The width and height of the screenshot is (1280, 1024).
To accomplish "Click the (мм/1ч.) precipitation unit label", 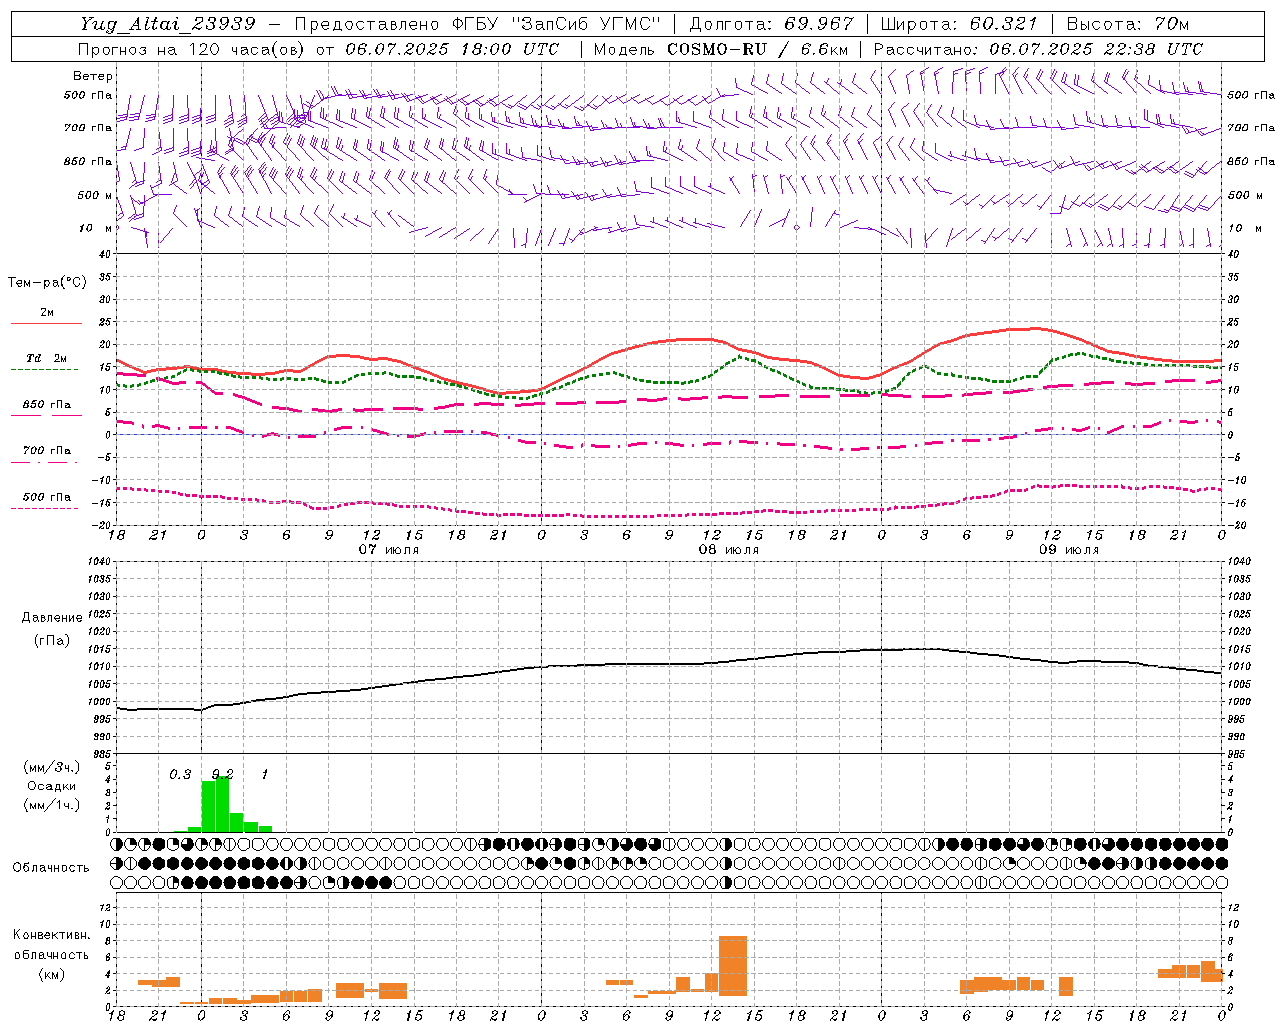I will [51, 805].
